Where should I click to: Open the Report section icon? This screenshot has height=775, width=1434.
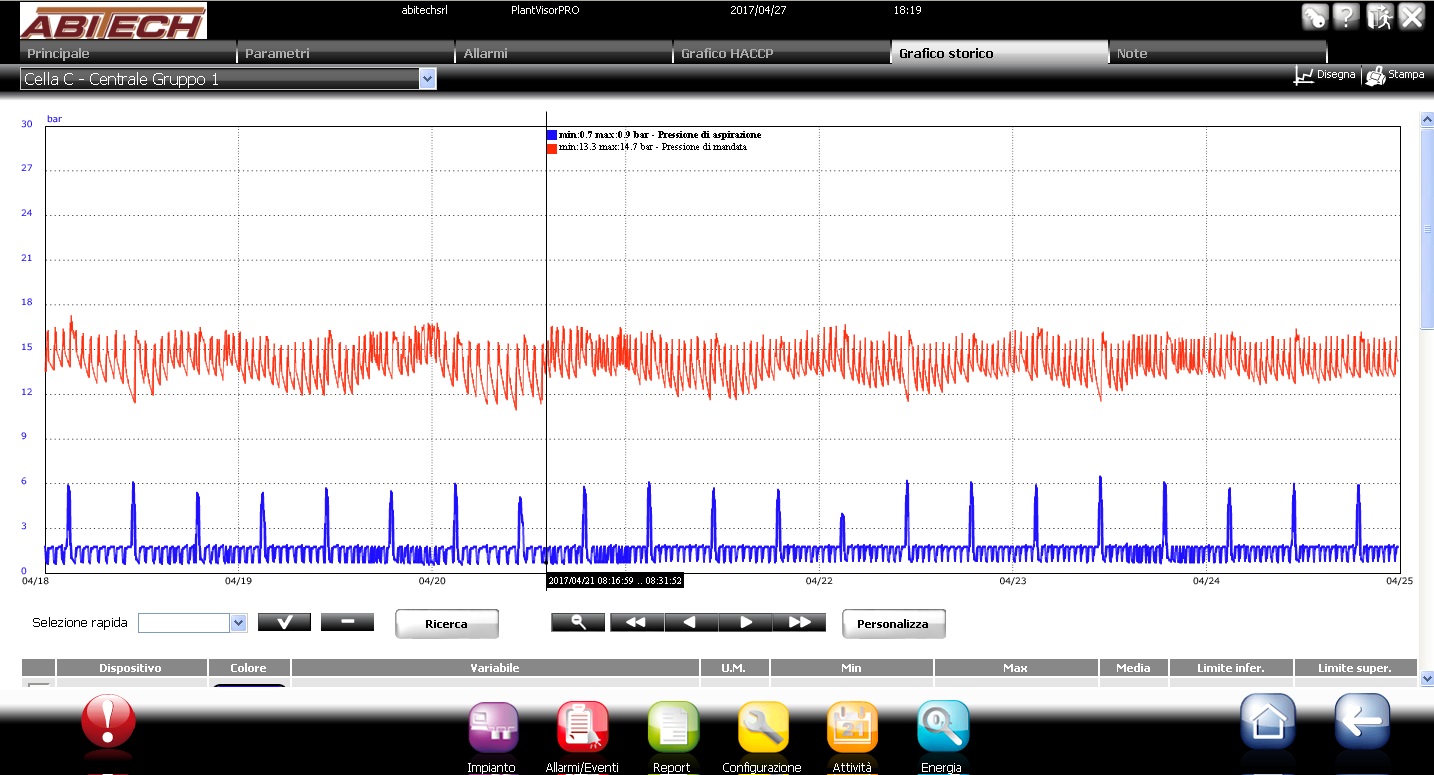pyautogui.click(x=672, y=728)
